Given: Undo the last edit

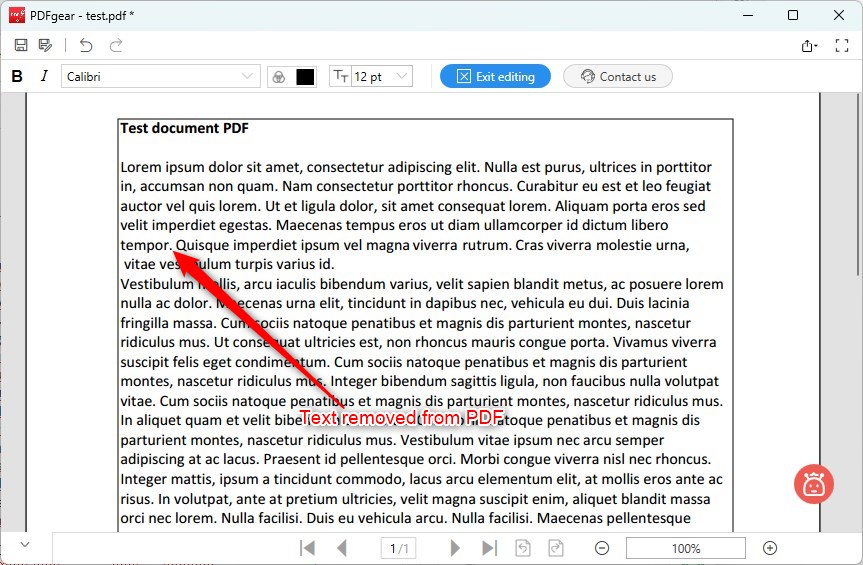Looking at the screenshot, I should click(x=86, y=45).
